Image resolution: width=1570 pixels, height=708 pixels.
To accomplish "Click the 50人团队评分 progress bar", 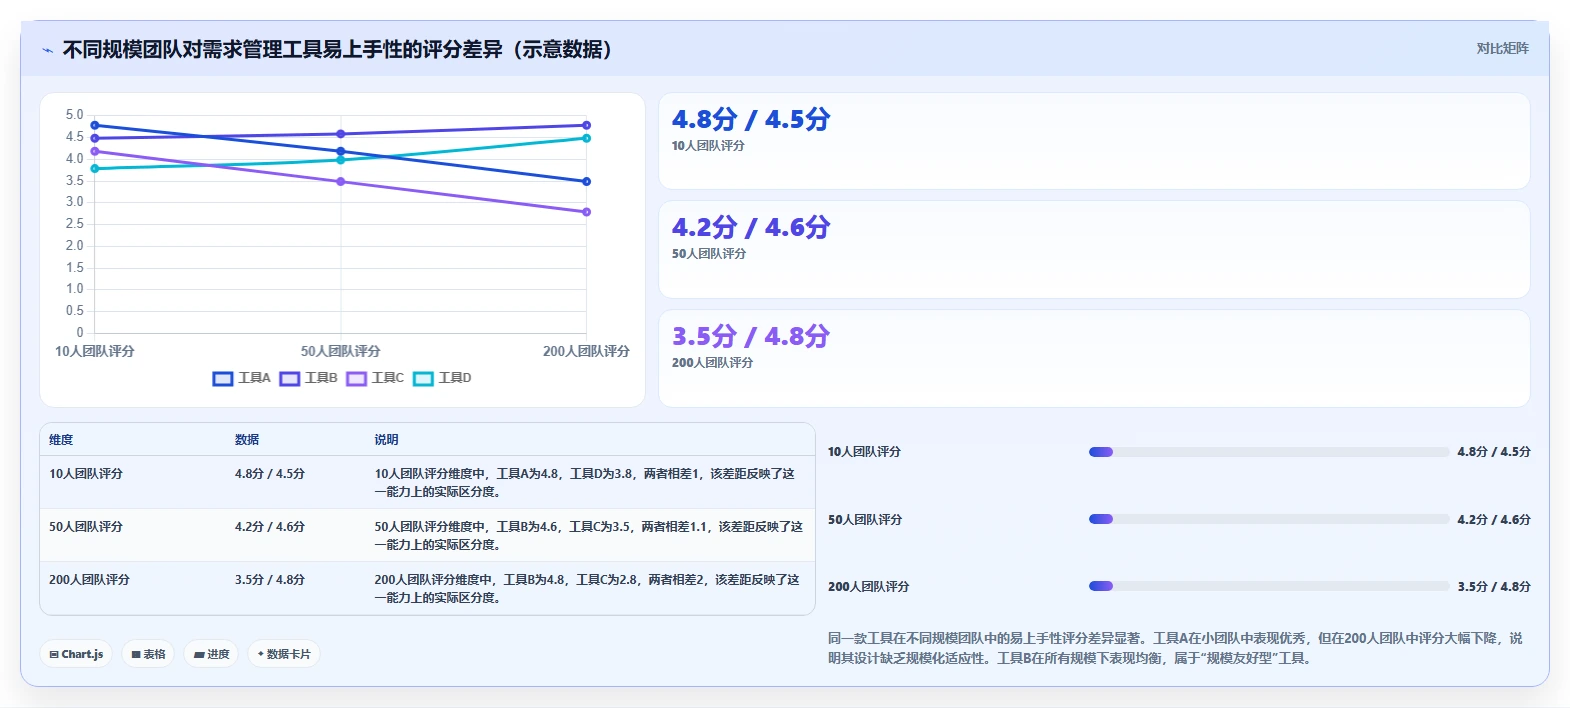I will click(1269, 519).
